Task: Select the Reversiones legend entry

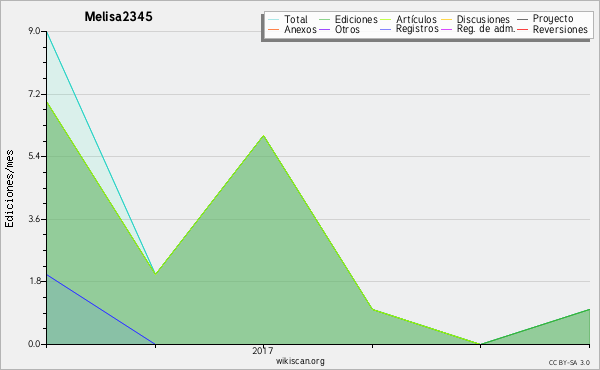Action: coord(560,29)
